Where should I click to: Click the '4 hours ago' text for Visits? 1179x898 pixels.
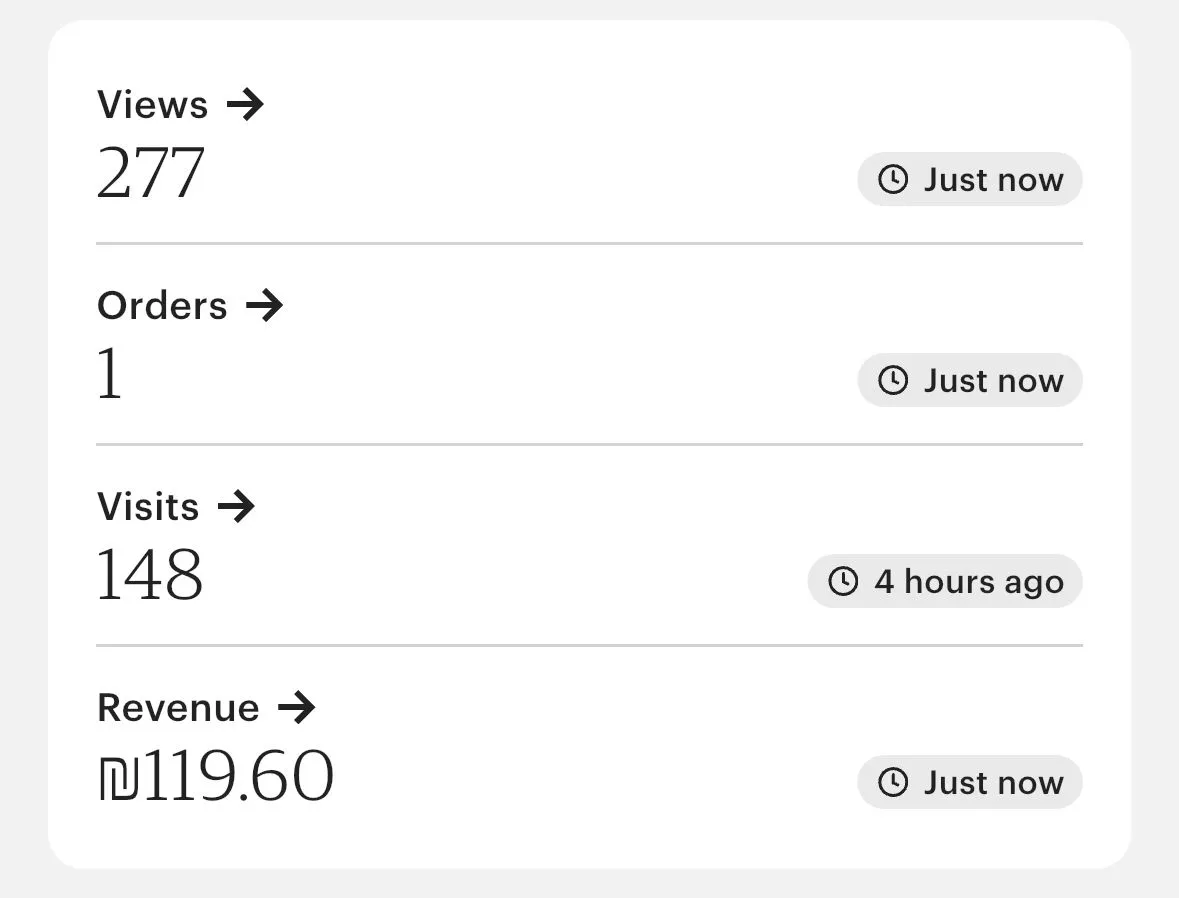[x=969, y=582]
